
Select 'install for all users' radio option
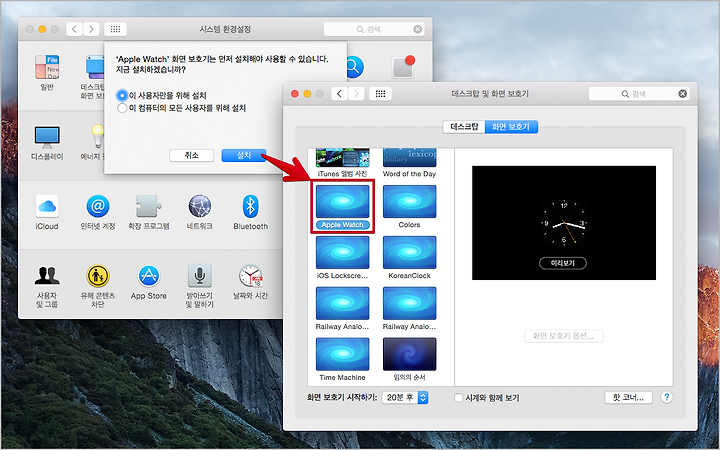122,108
